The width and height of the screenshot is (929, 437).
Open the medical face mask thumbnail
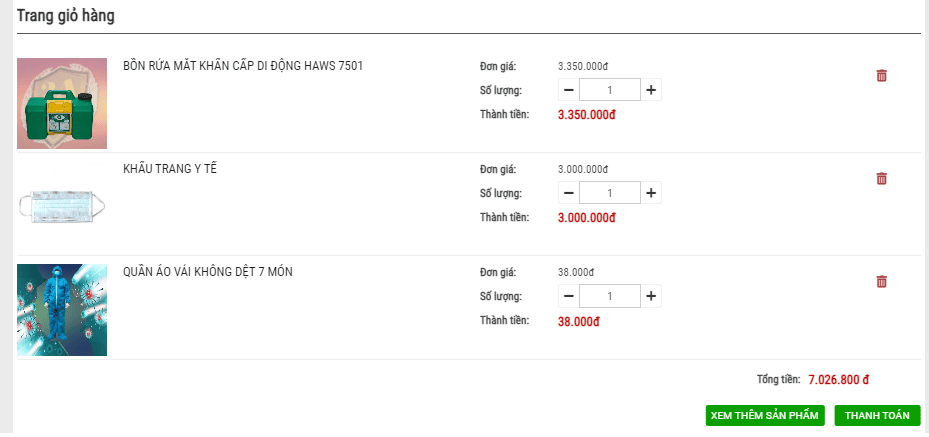[62, 207]
